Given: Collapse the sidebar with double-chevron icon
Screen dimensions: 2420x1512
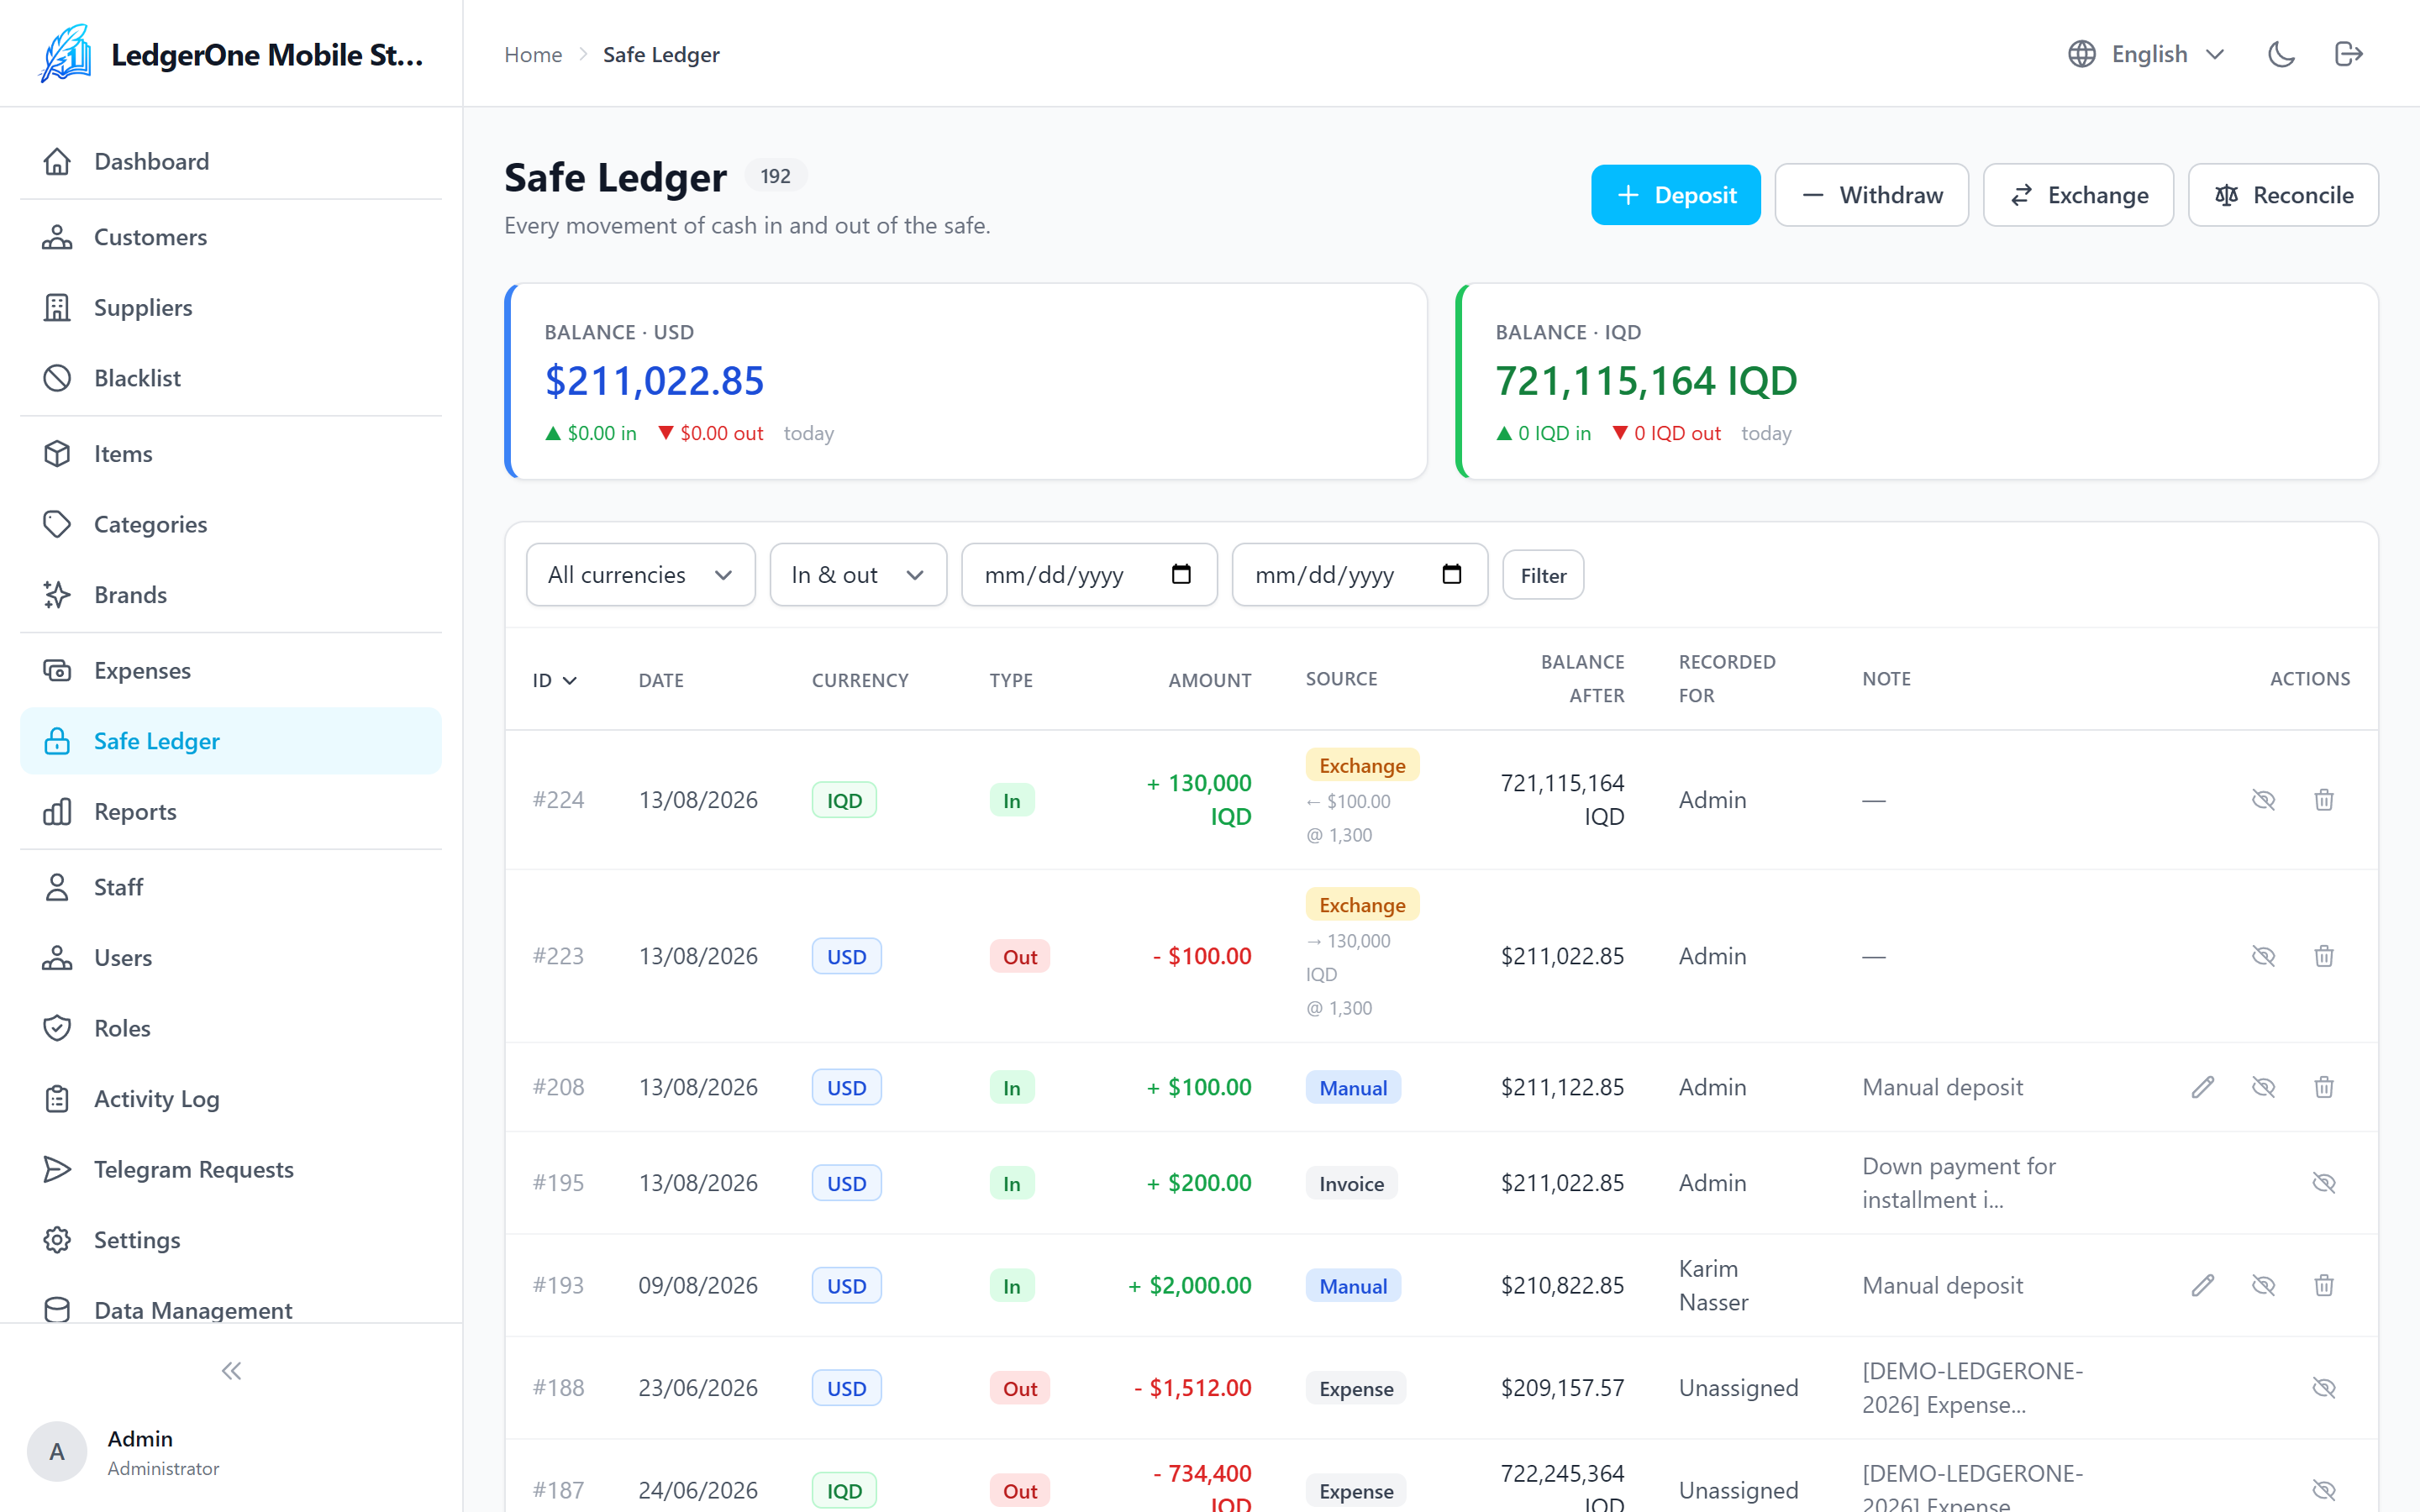Looking at the screenshot, I should point(231,1370).
